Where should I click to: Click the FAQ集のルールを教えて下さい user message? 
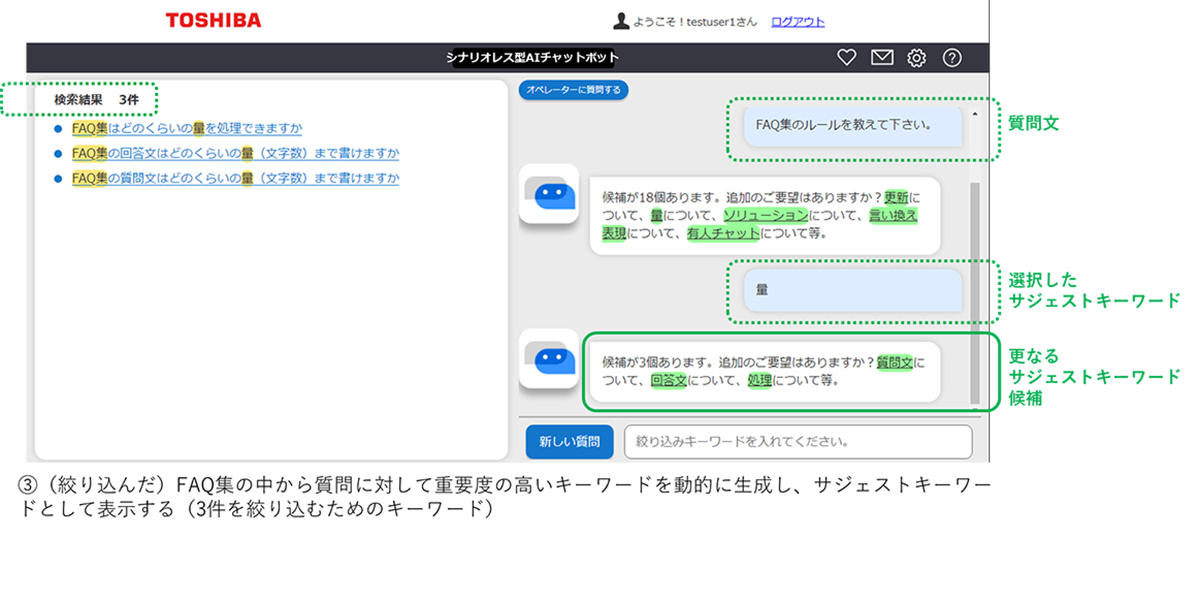tap(852, 126)
